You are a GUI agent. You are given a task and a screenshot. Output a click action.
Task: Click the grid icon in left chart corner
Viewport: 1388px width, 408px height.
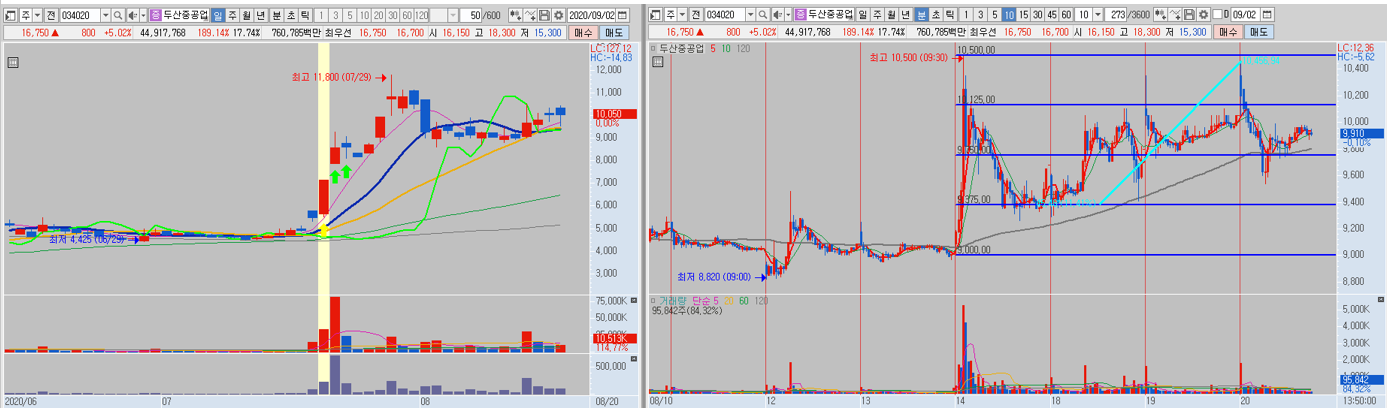click(13, 62)
